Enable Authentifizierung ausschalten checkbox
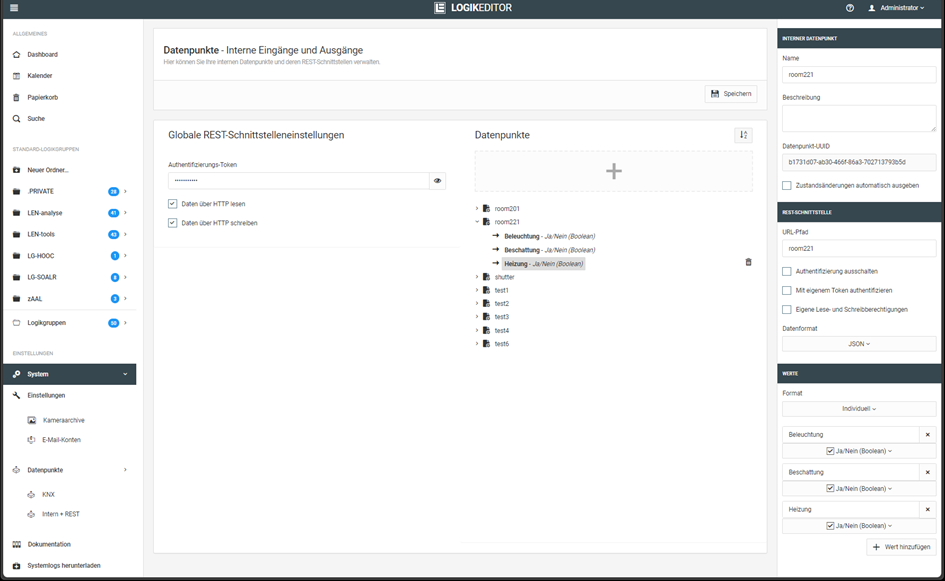The height and width of the screenshot is (581, 945). tap(787, 271)
